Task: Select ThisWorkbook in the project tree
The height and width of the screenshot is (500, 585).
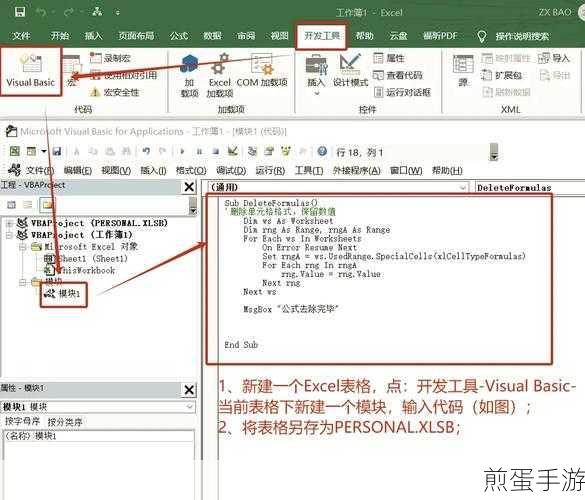Action: pyautogui.click(x=79, y=270)
